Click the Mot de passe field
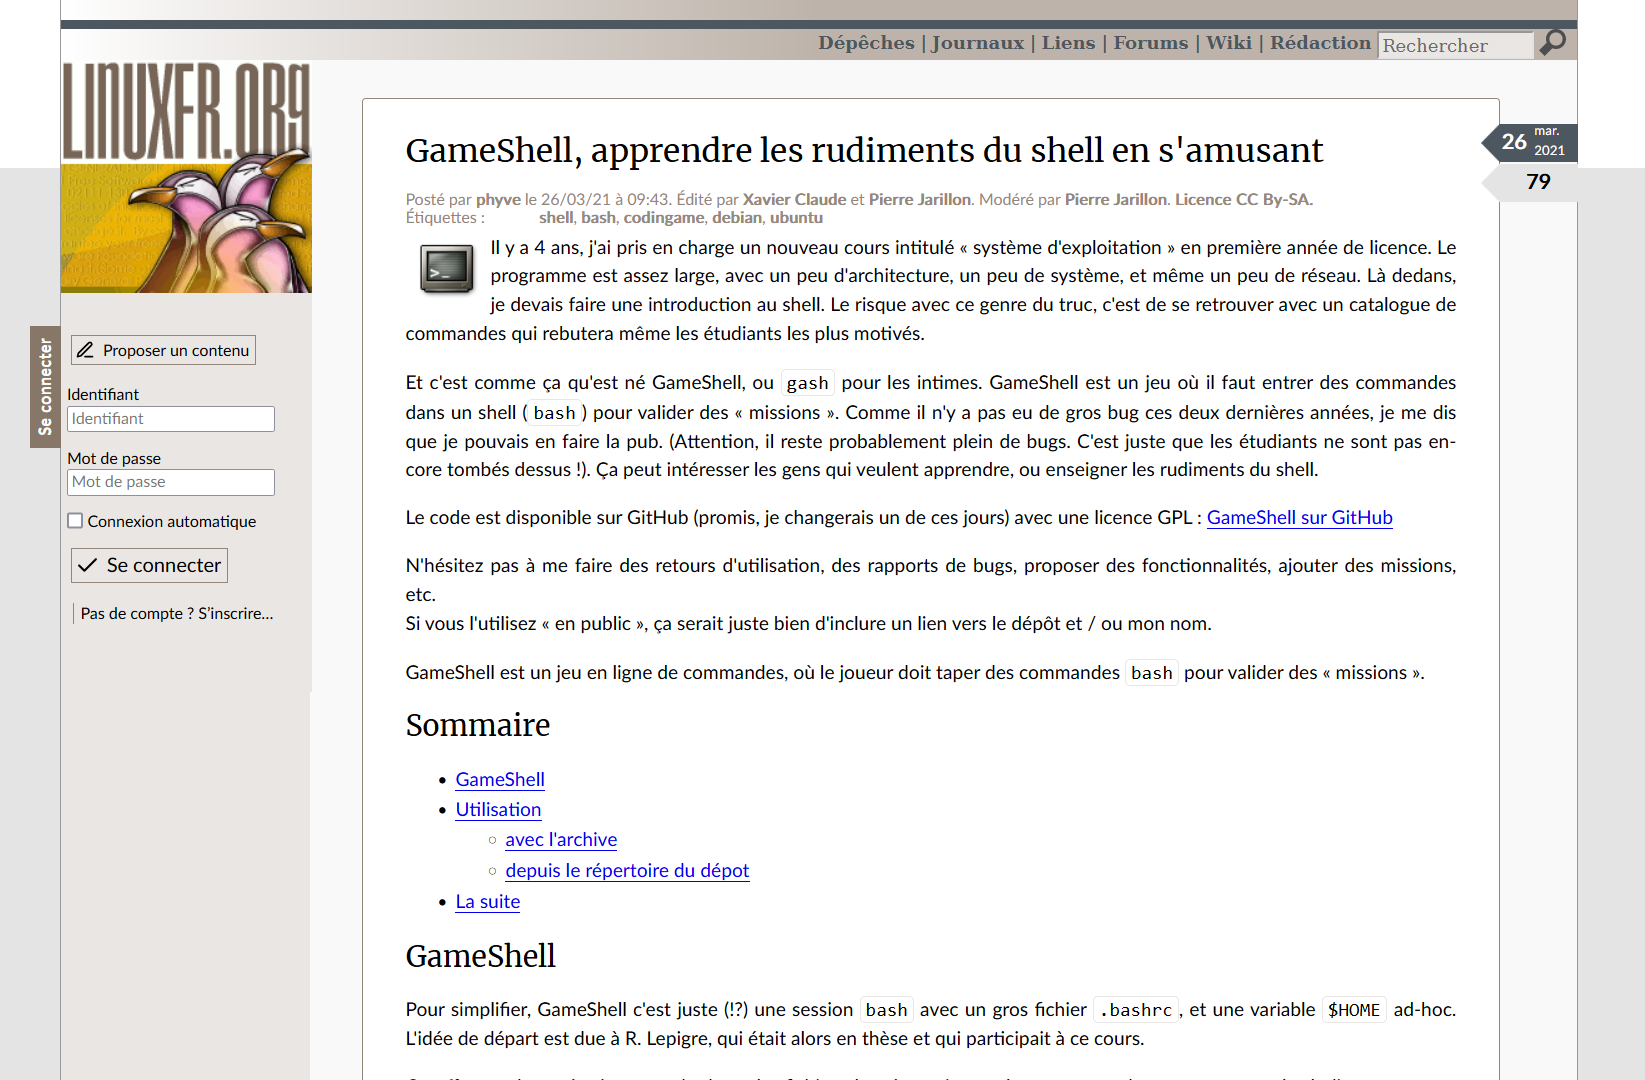1645x1080 pixels. pos(171,482)
